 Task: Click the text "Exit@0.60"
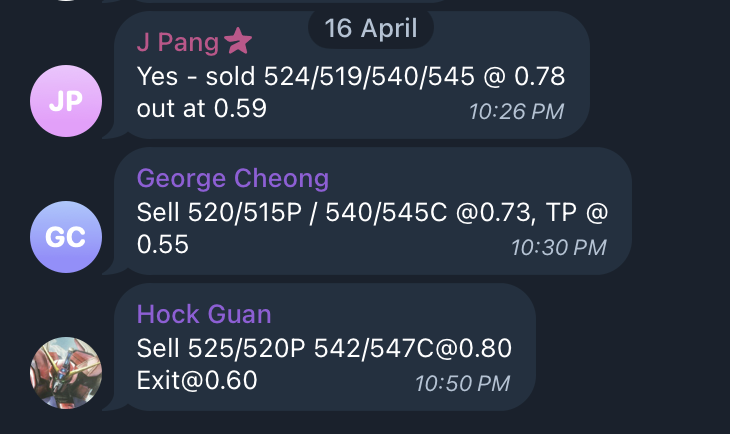(197, 380)
